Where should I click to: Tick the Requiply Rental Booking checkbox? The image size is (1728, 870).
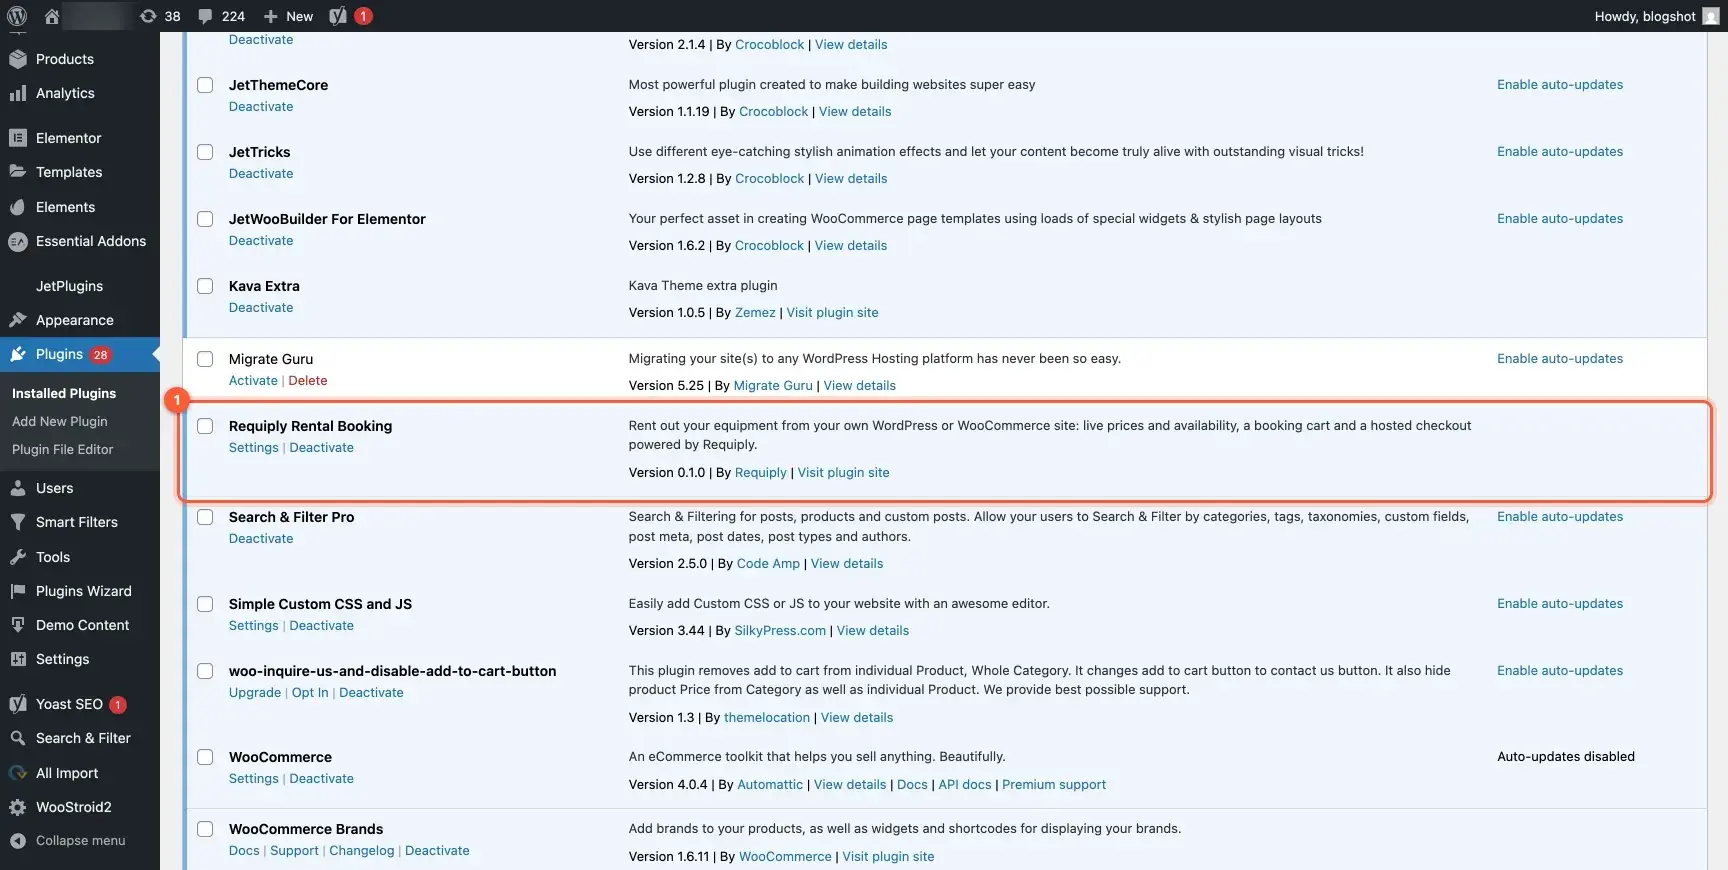pos(205,426)
